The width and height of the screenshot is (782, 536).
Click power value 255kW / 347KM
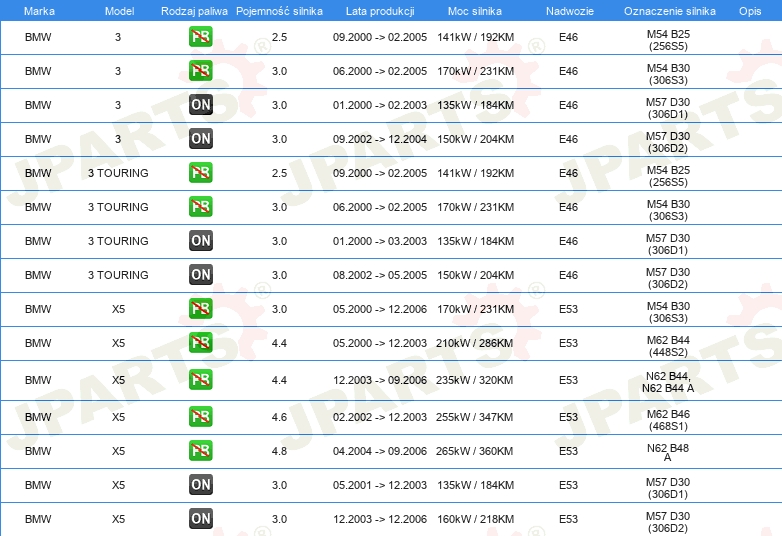coord(474,416)
